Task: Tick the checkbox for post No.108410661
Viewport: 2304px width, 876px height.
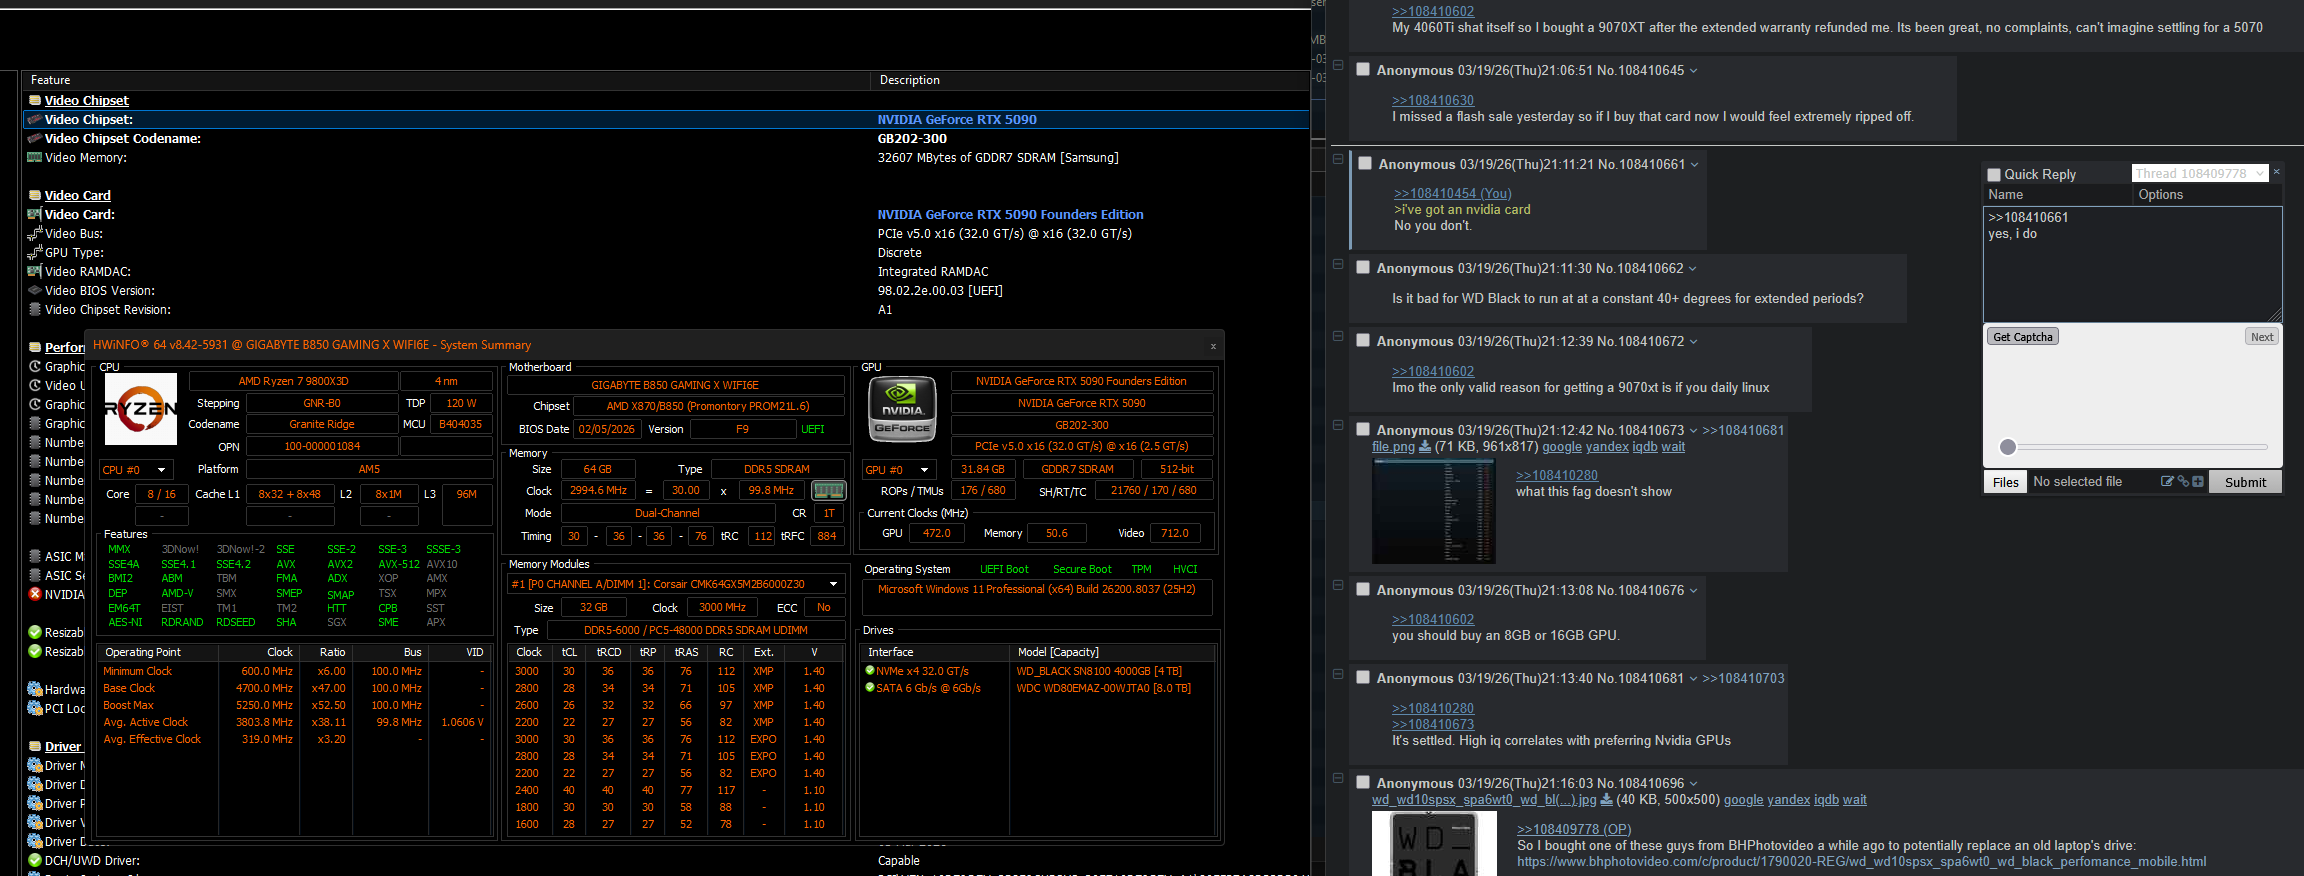Action: [x=1365, y=163]
